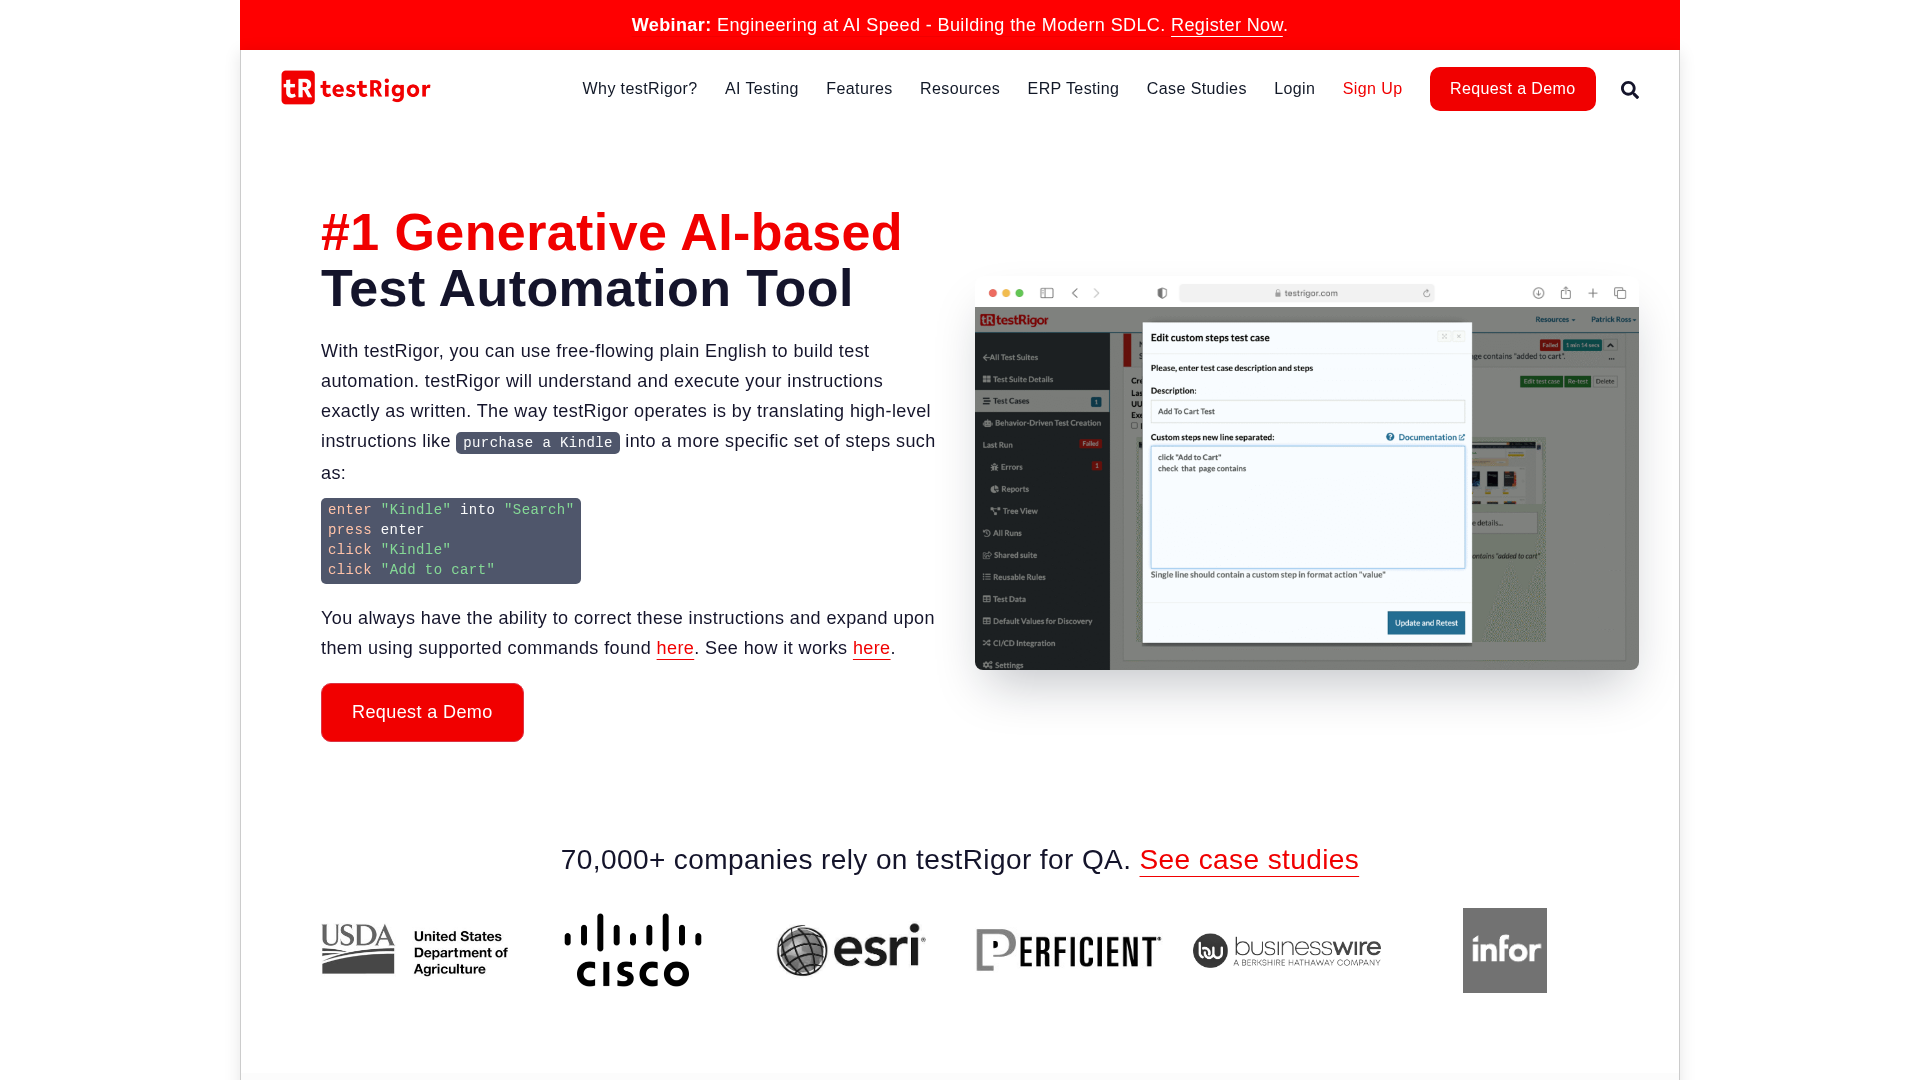Collapse the test result panel with the chevron
The height and width of the screenshot is (1080, 1920).
coord(1610,345)
